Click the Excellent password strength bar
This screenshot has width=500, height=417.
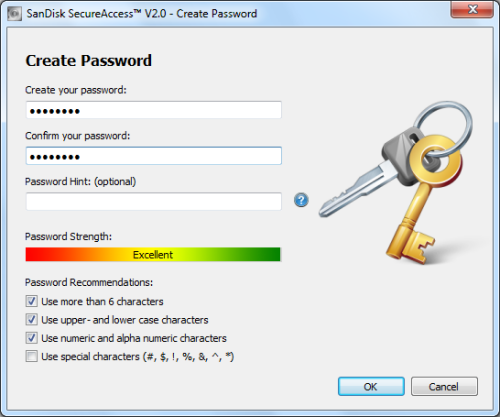[153, 254]
